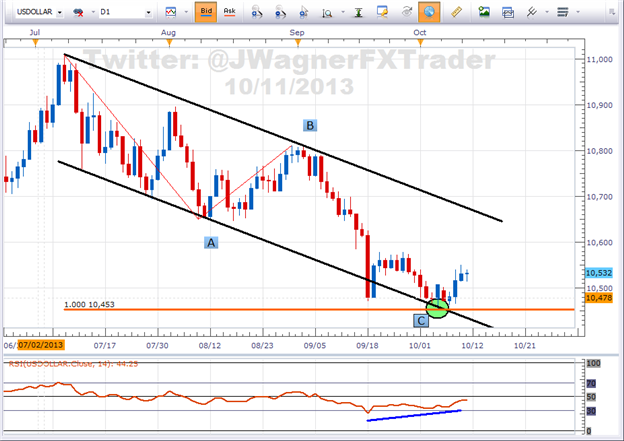Click the '1.000 10,453' Fibonacci level label
Image resolution: width=624 pixels, height=441 pixels.
tap(89, 304)
